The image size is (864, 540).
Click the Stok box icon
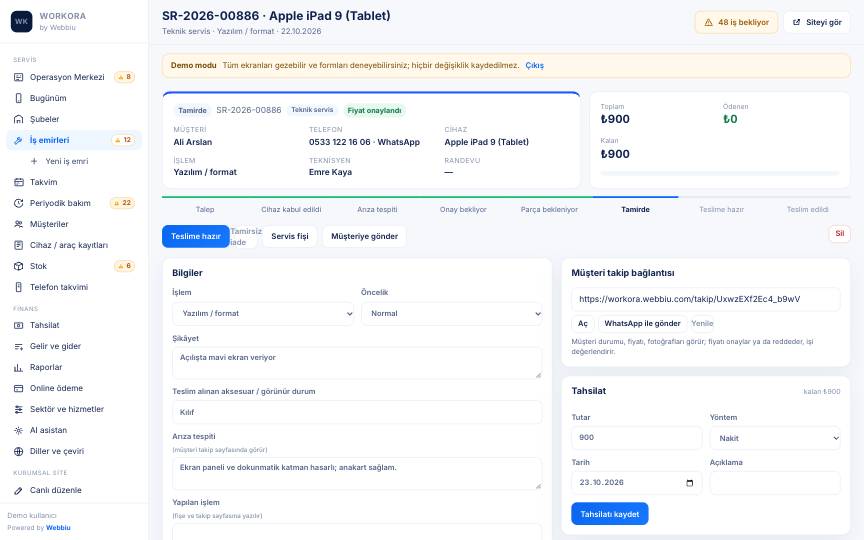point(18,266)
